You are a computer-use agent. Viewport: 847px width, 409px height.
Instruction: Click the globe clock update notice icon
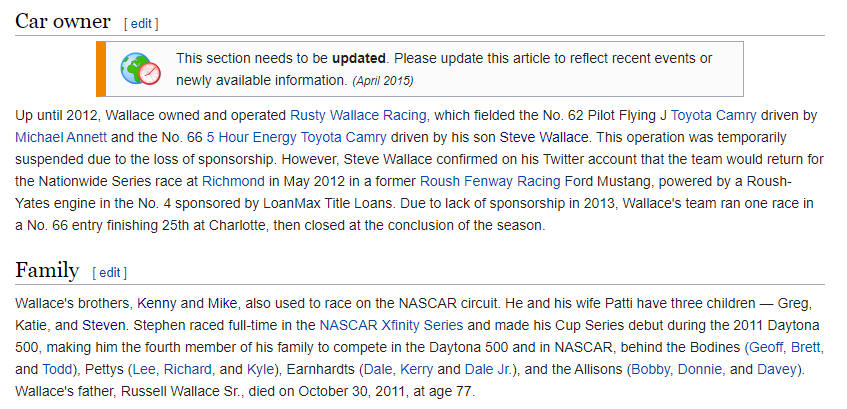click(x=140, y=69)
